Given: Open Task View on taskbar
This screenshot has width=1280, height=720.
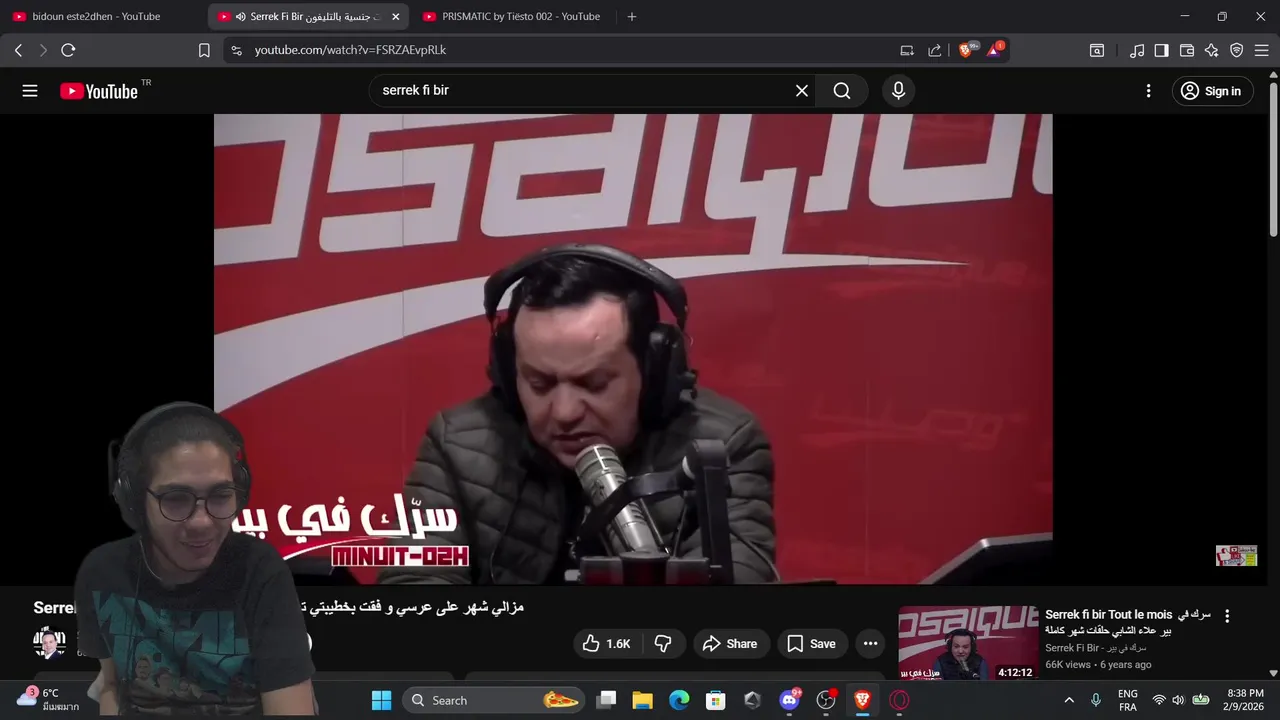Looking at the screenshot, I should click(x=607, y=700).
